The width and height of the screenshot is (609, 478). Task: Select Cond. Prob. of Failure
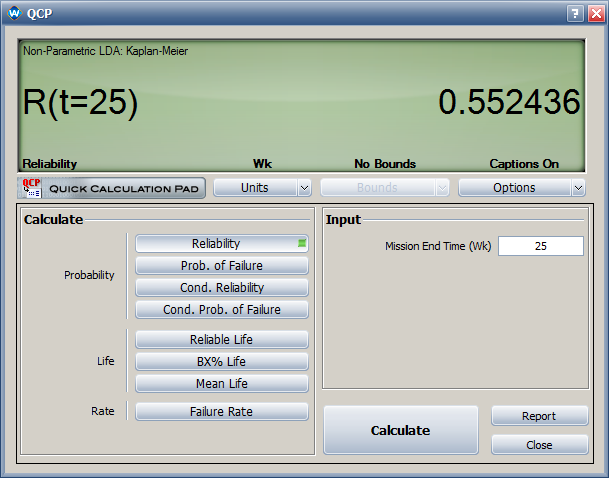(x=221, y=309)
